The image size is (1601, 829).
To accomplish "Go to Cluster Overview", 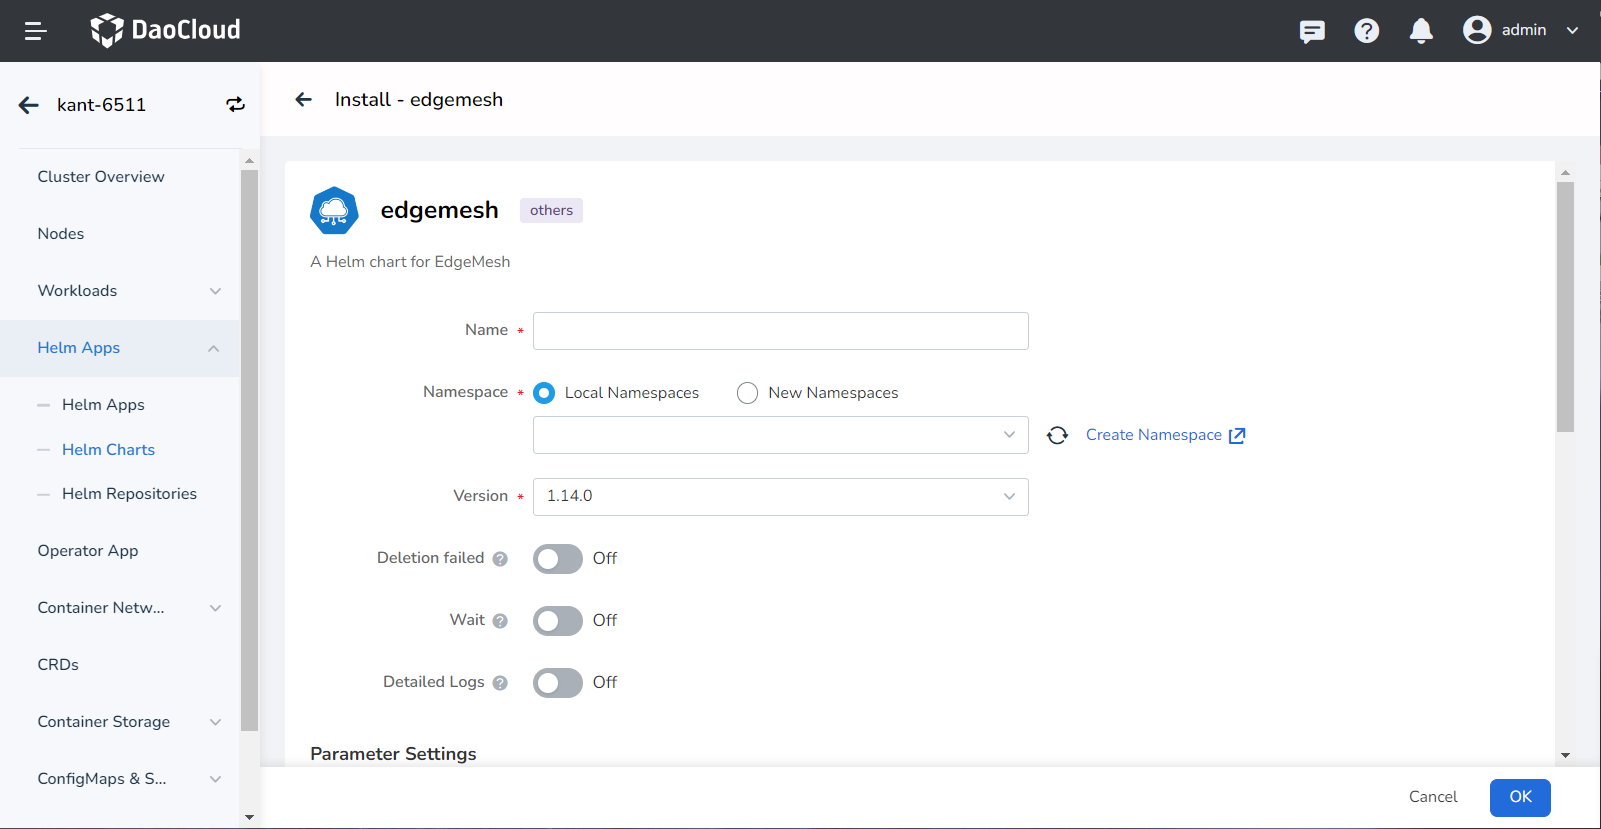I will coord(101,177).
